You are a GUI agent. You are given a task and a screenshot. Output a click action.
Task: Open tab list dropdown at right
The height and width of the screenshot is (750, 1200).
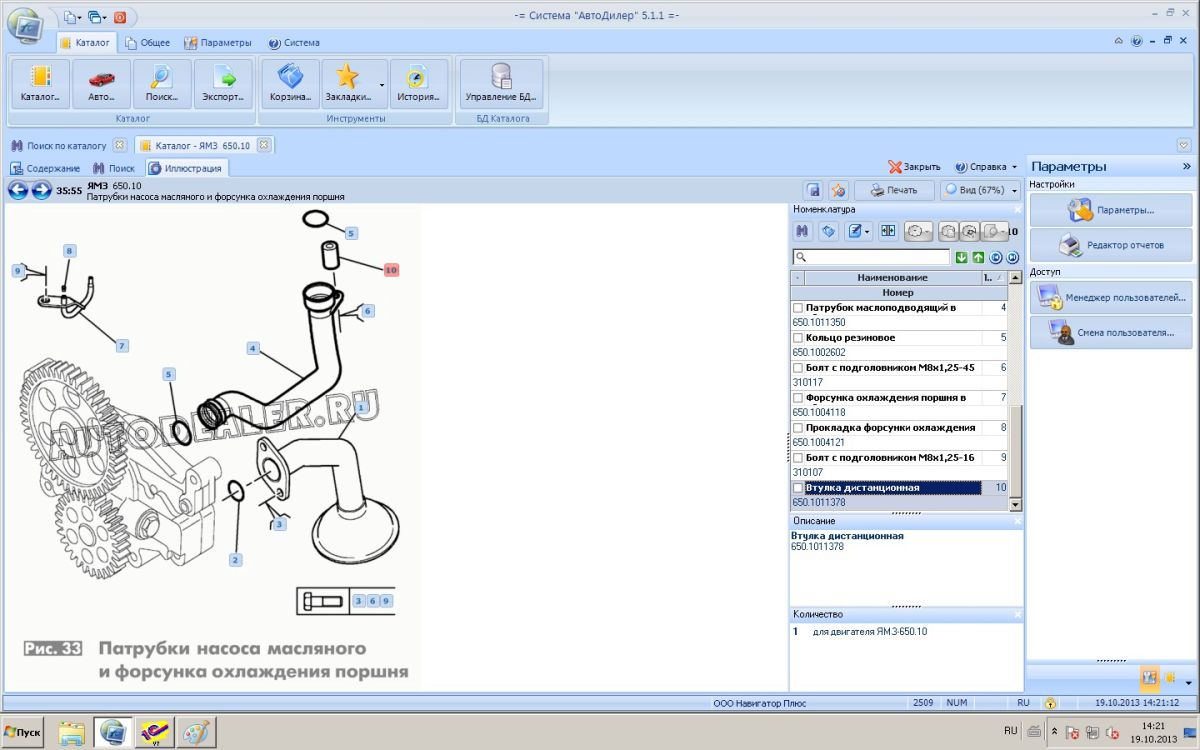1185,145
